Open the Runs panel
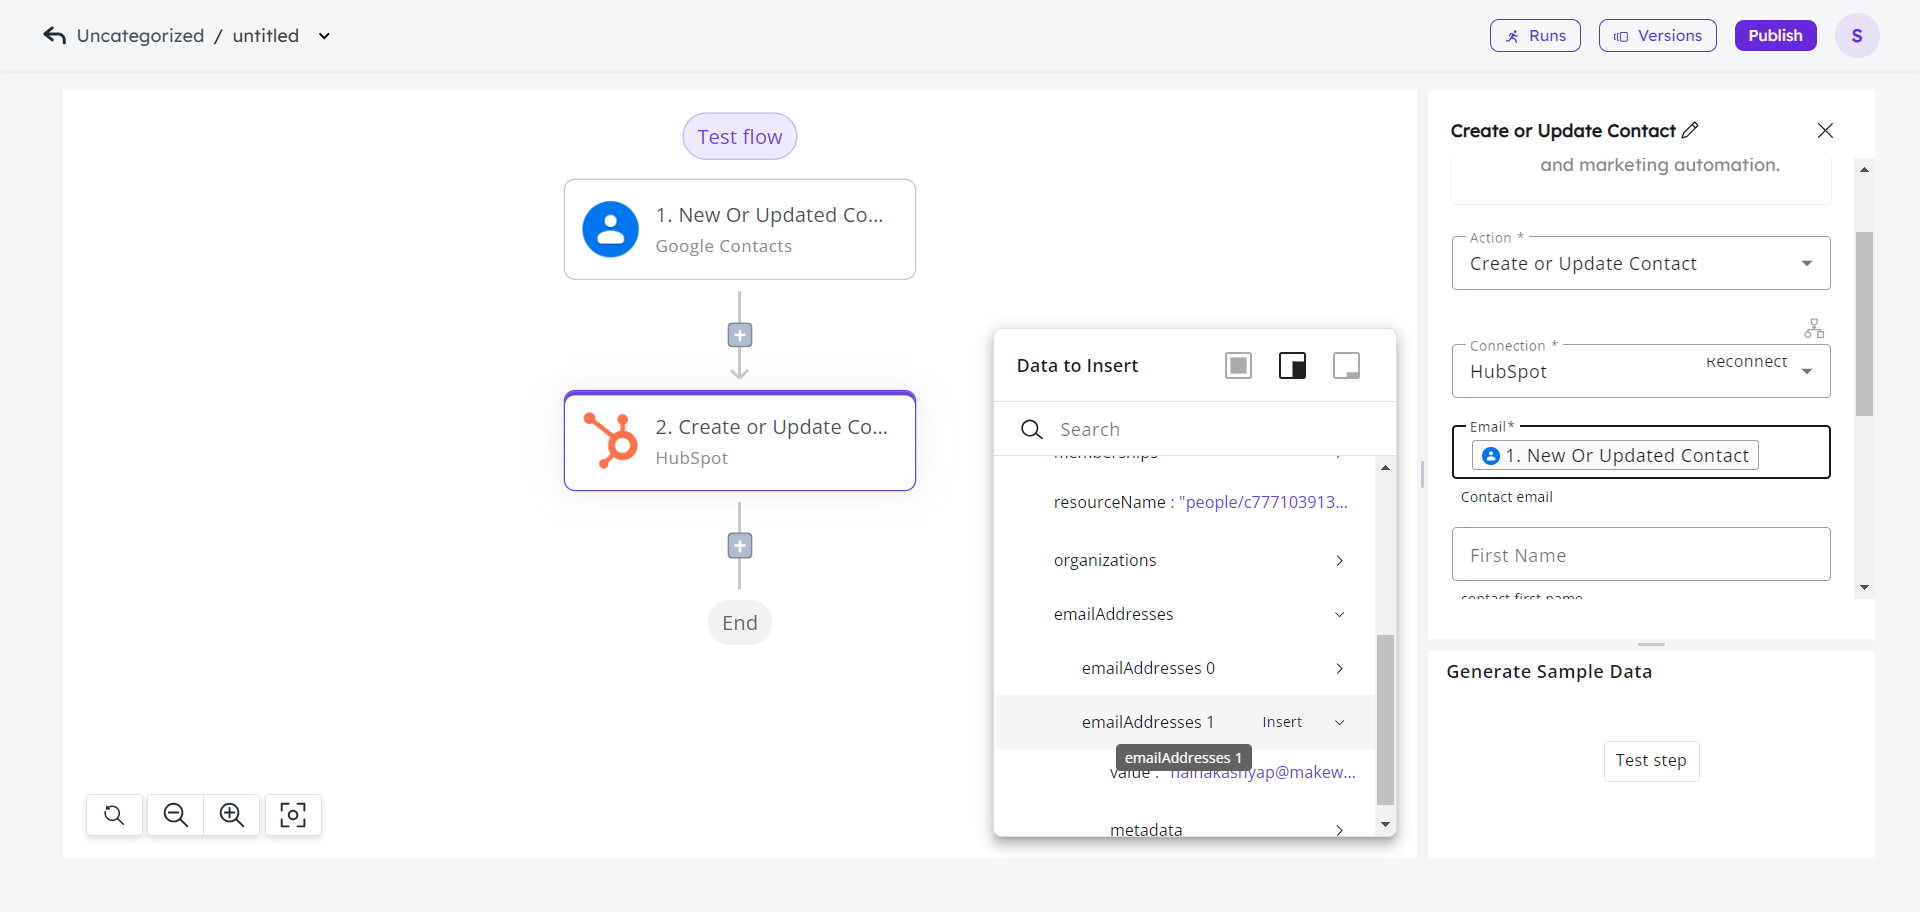1920x912 pixels. tap(1535, 36)
